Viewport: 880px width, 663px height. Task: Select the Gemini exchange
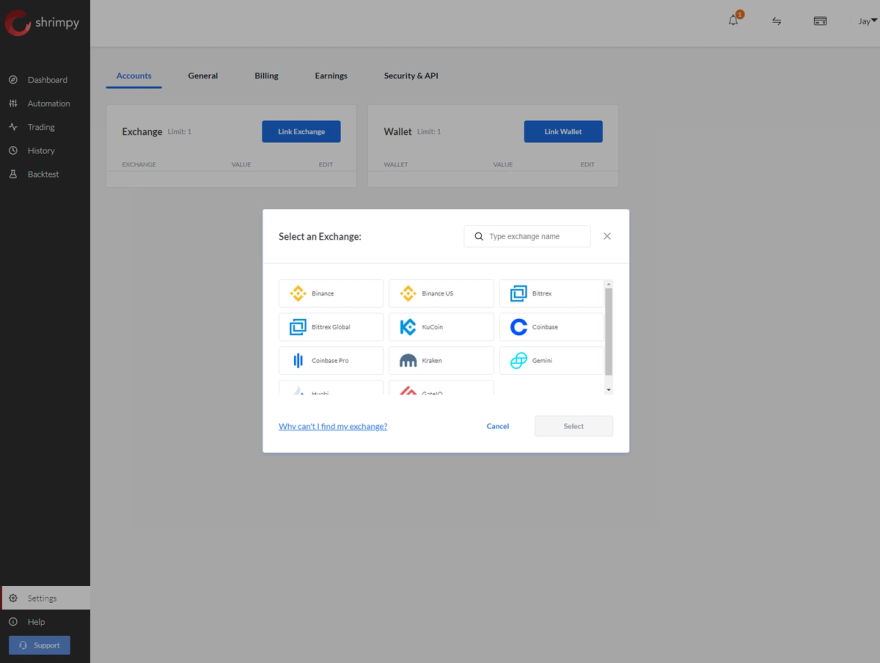(552, 360)
